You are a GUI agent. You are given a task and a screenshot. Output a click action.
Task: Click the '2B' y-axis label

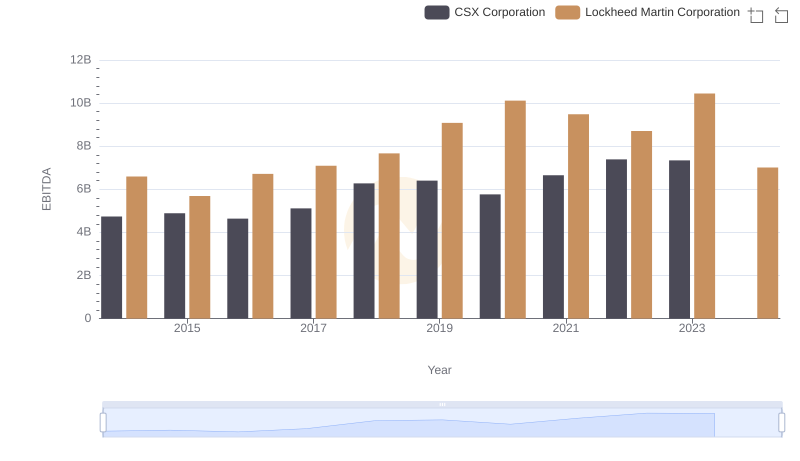84,275
